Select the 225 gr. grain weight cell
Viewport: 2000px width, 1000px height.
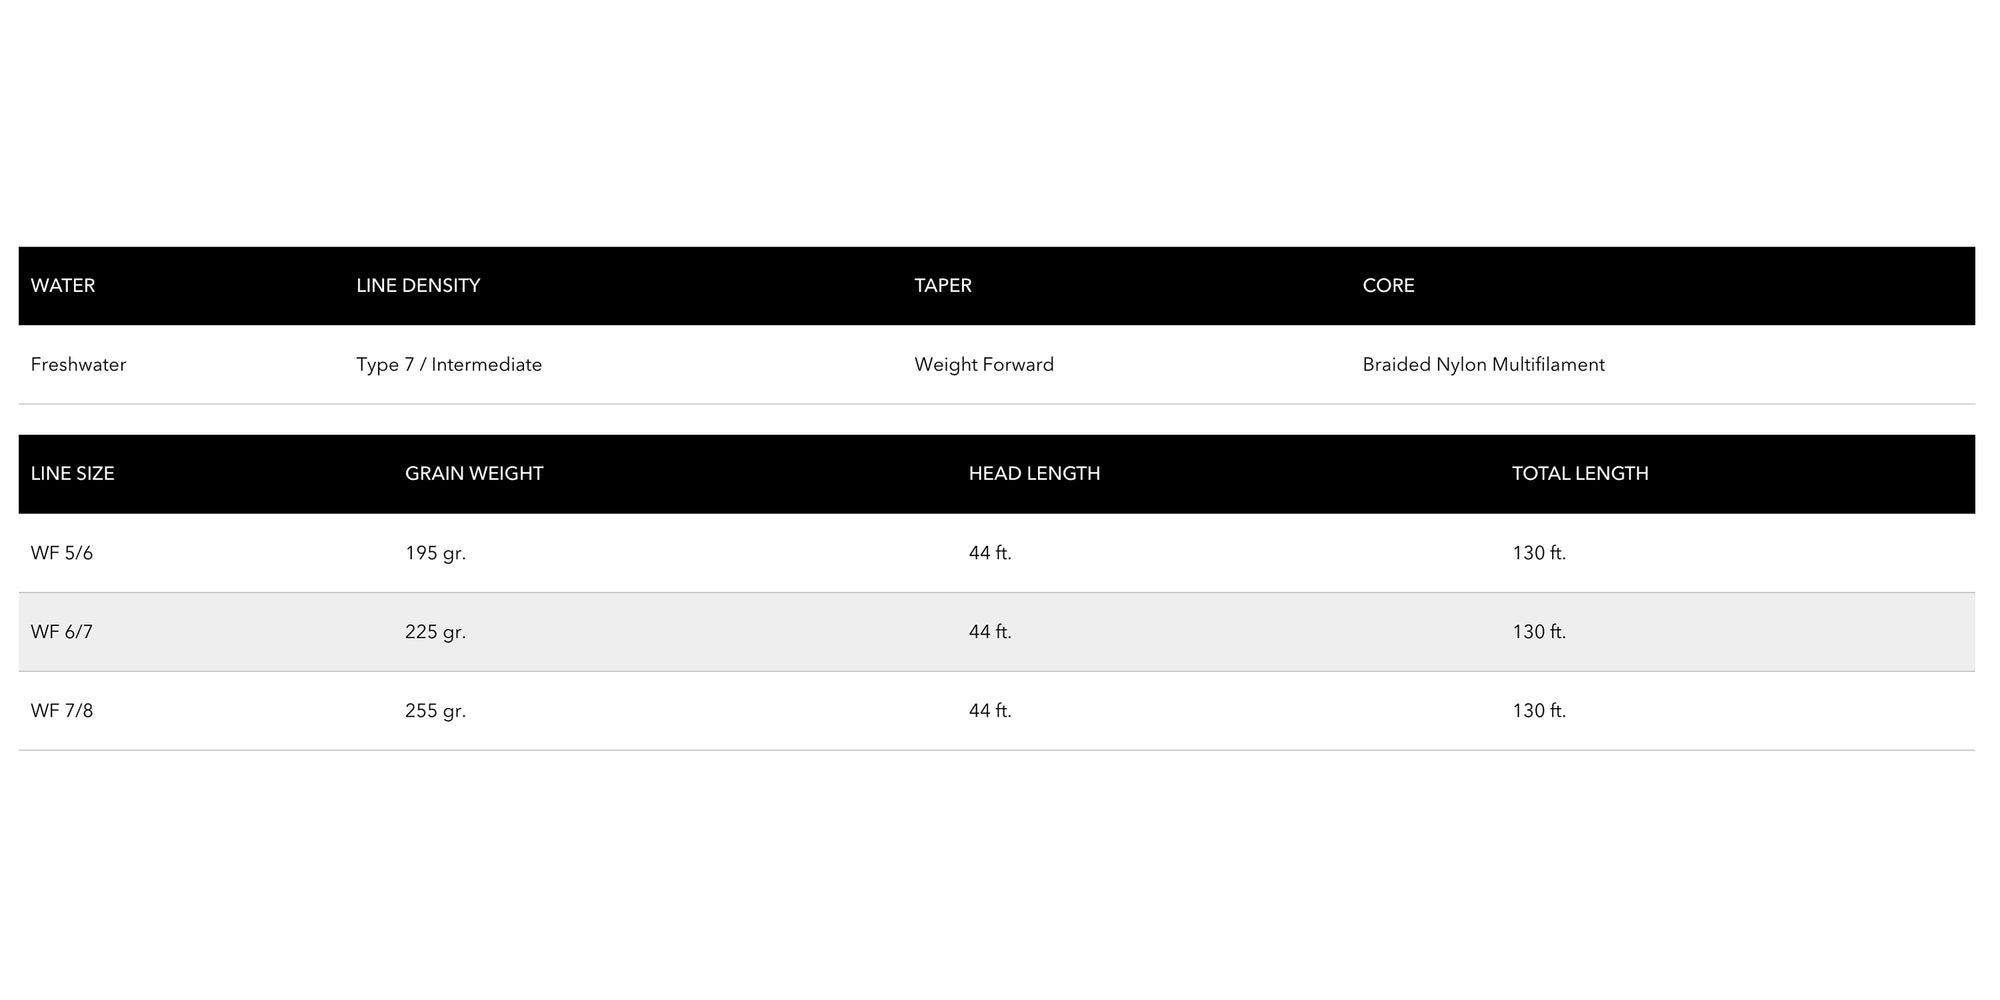[435, 632]
